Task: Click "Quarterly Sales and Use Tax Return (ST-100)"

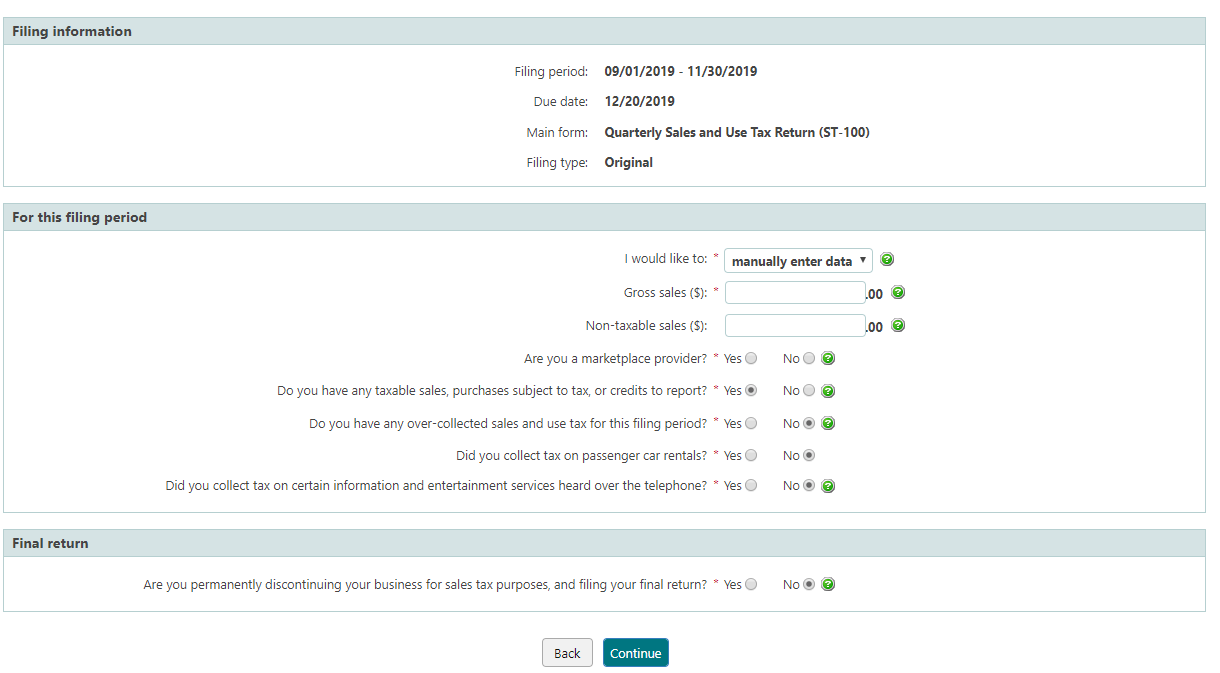Action: (737, 132)
